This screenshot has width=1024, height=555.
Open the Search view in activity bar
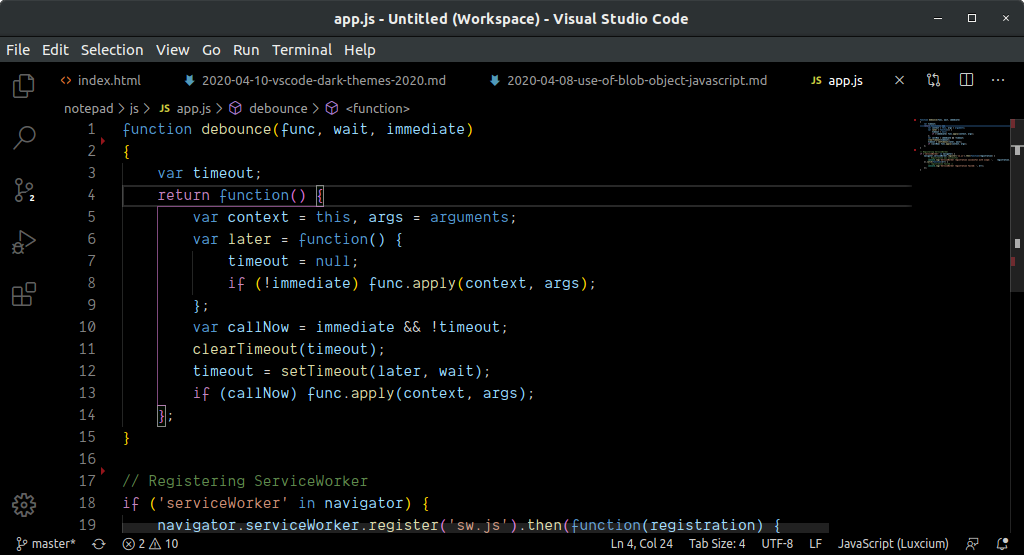[x=24, y=138]
